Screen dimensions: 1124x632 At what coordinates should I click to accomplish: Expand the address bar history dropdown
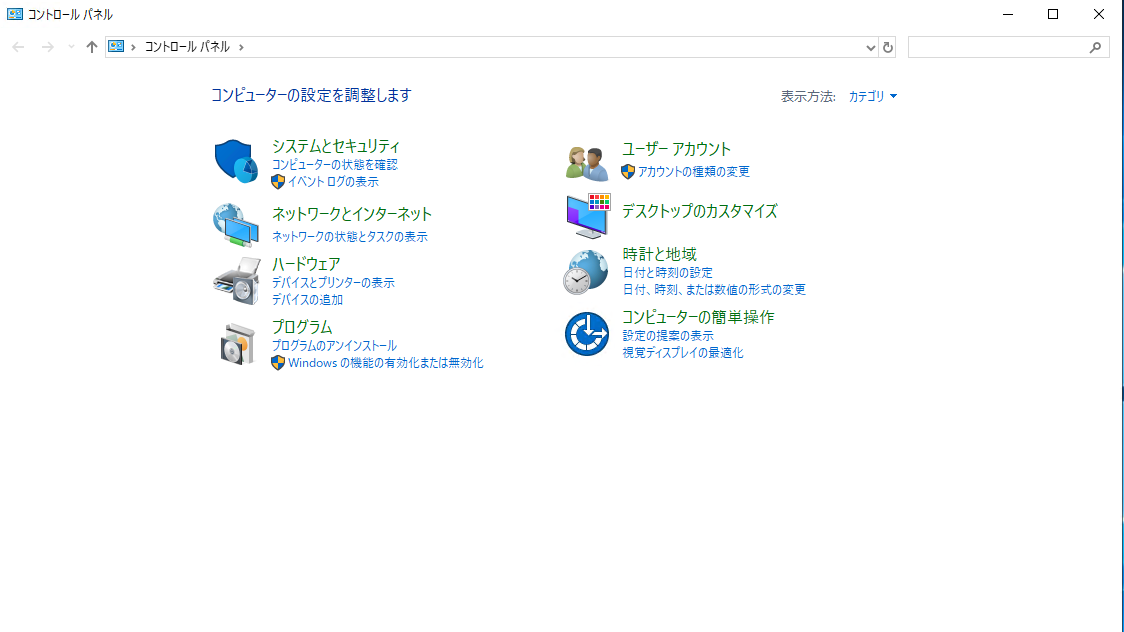coord(869,46)
